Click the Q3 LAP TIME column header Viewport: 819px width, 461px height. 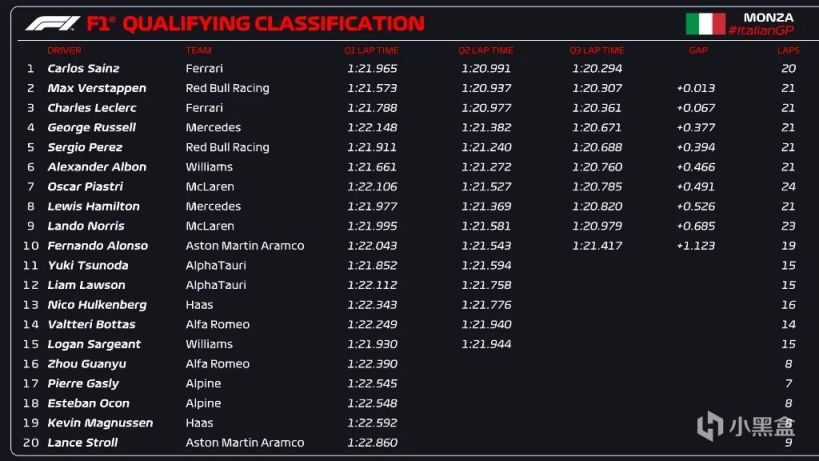[597, 50]
